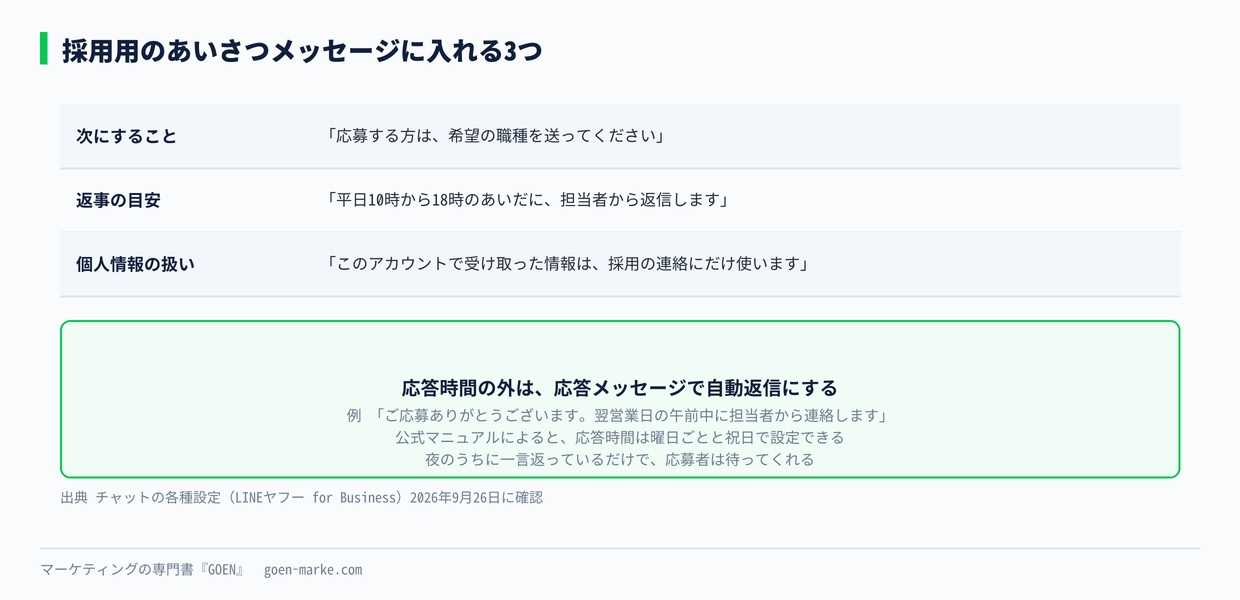Image resolution: width=1240 pixels, height=600 pixels.
Task: Click the heading 採用用のあいさつメッセージに入れる3つ
Action: pos(302,51)
